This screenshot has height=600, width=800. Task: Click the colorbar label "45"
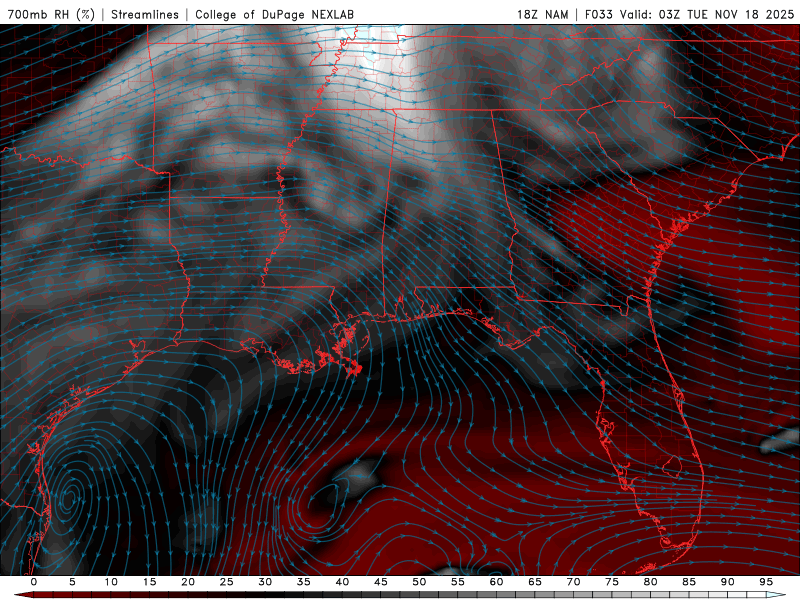pos(381,582)
